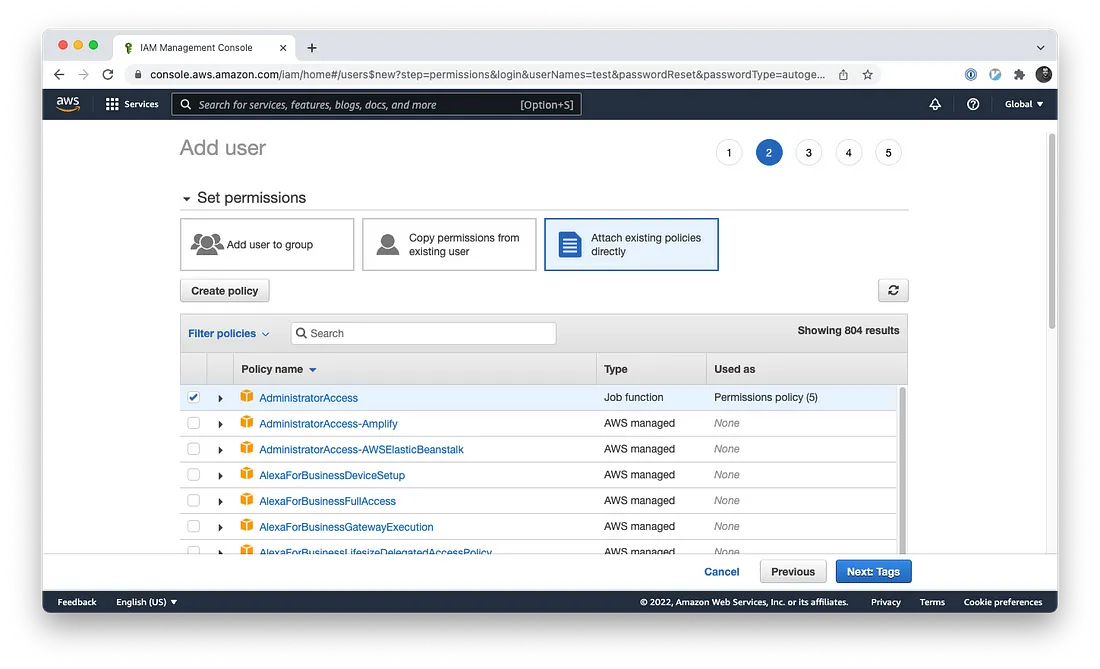Check the AlexaForBusinessFullAccess checkbox
1100x669 pixels.
click(194, 501)
